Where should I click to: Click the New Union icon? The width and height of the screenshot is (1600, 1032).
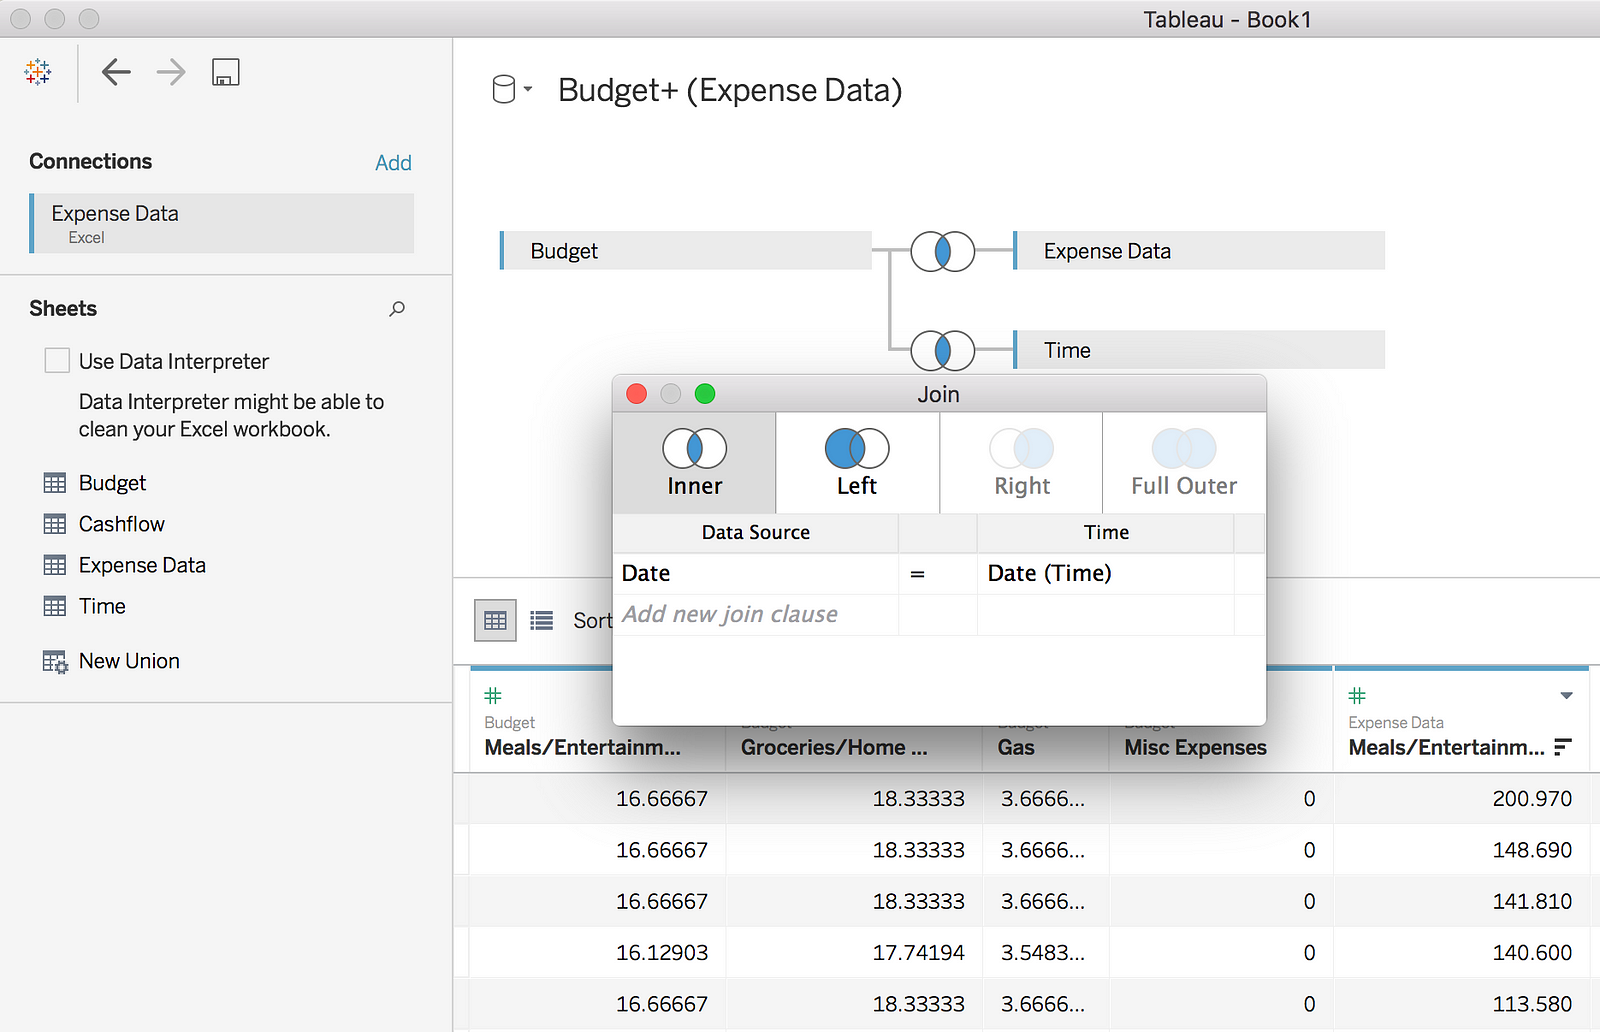(55, 662)
